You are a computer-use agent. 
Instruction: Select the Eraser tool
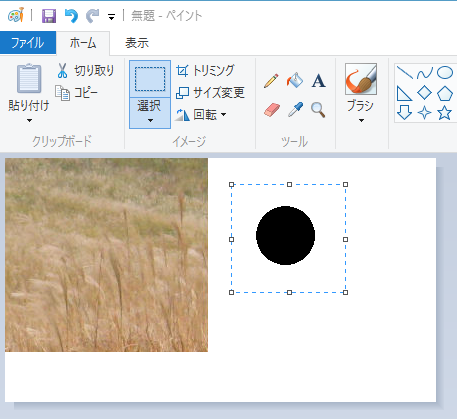tap(272, 110)
